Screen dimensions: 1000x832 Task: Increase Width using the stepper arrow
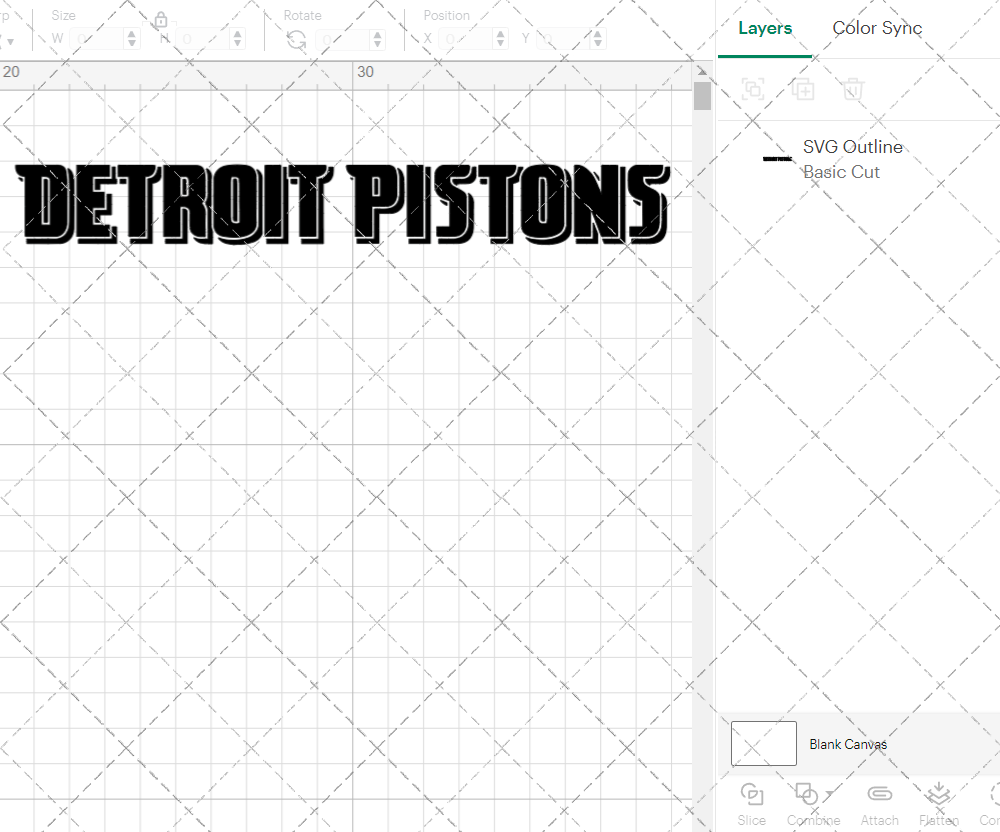click(131, 32)
